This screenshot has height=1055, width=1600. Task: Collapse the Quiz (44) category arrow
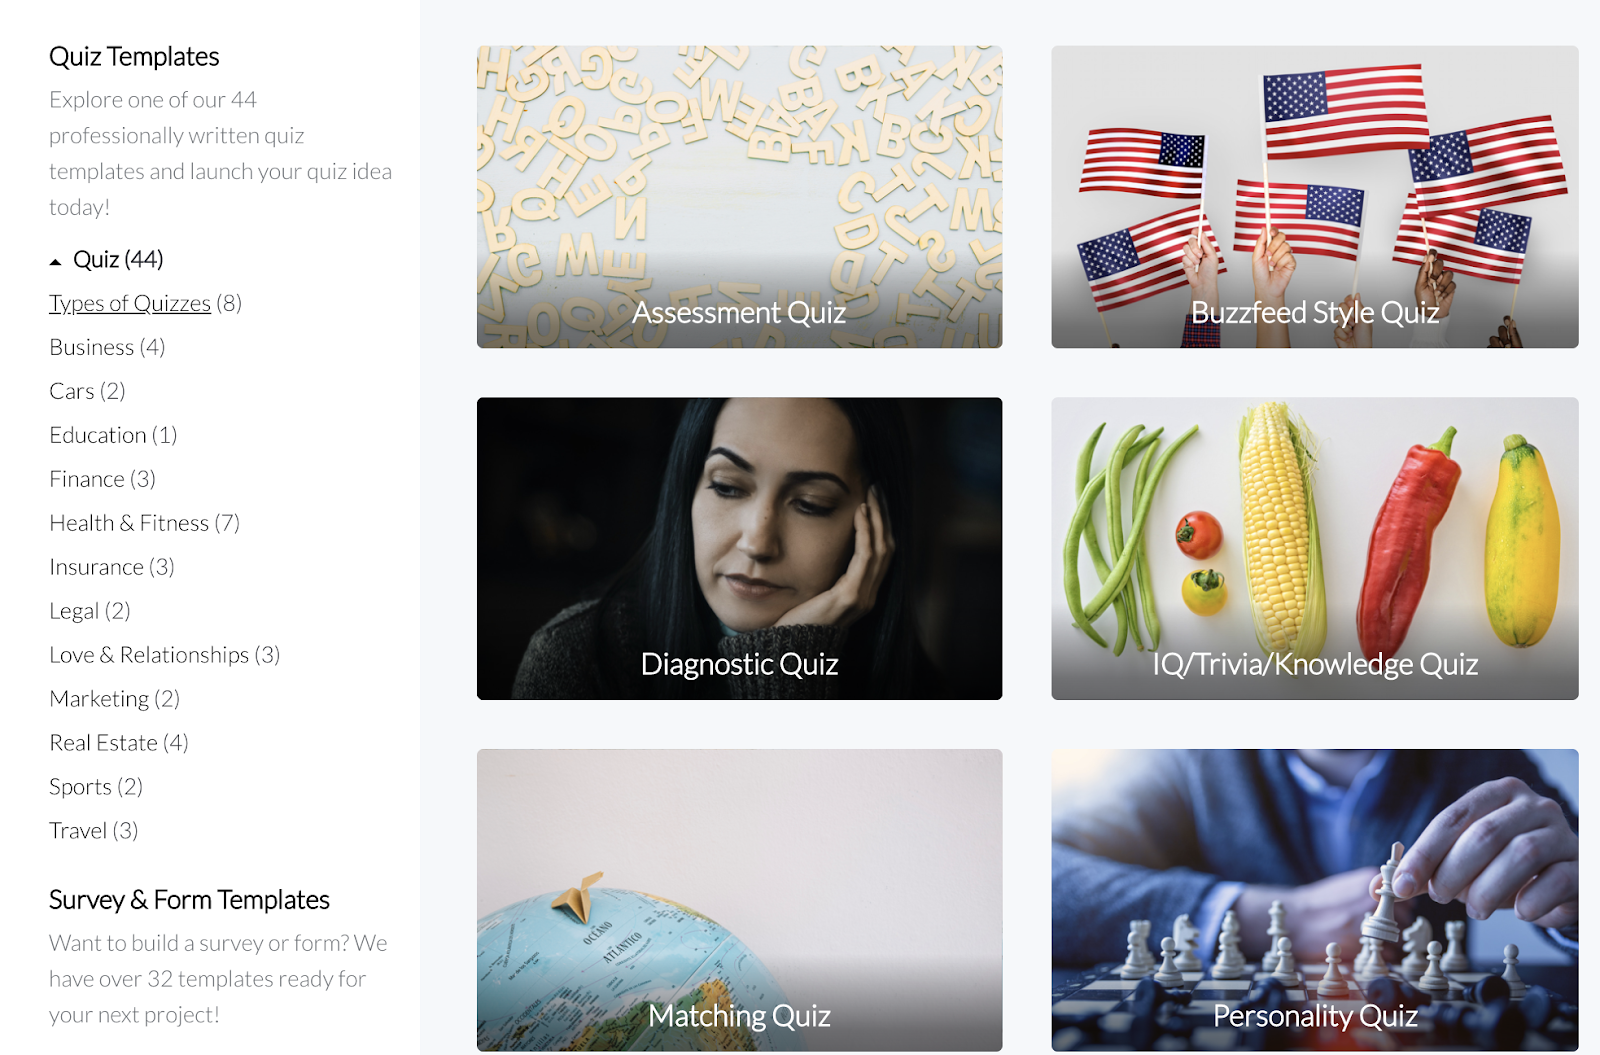[x=56, y=262]
